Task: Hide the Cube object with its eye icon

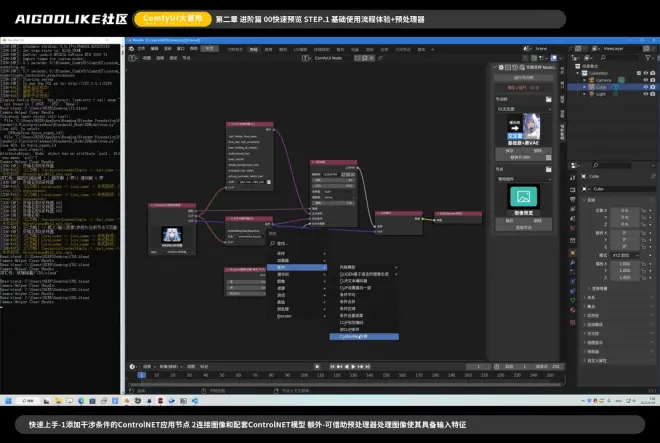Action: point(646,87)
